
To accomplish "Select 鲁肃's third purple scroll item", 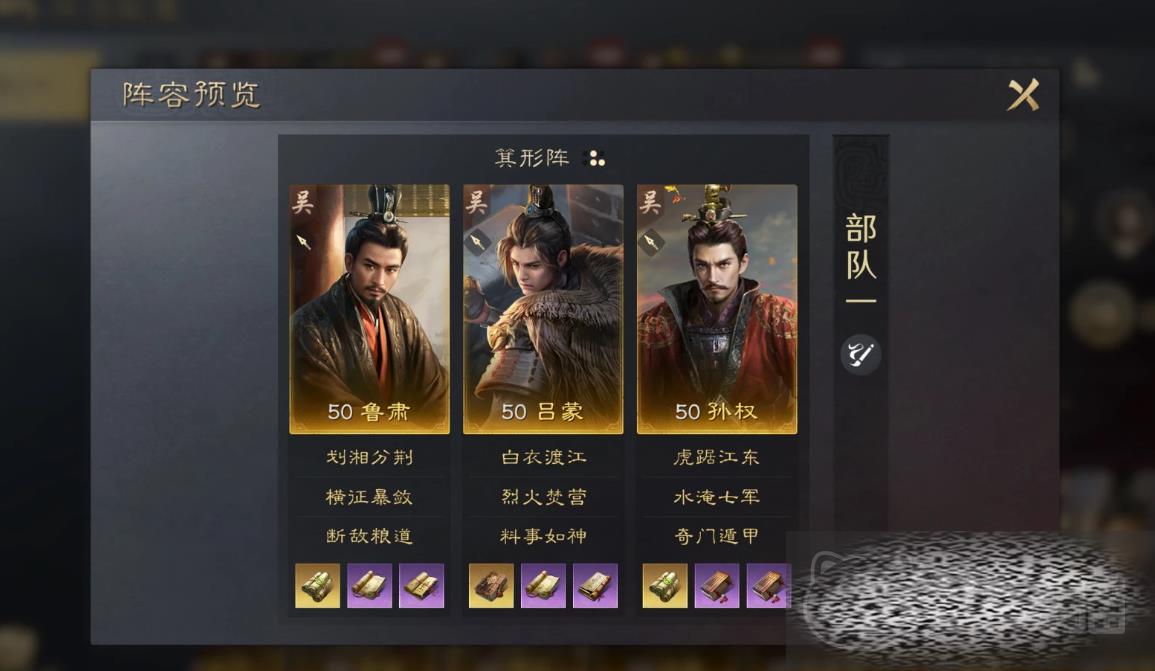I will click(x=421, y=586).
